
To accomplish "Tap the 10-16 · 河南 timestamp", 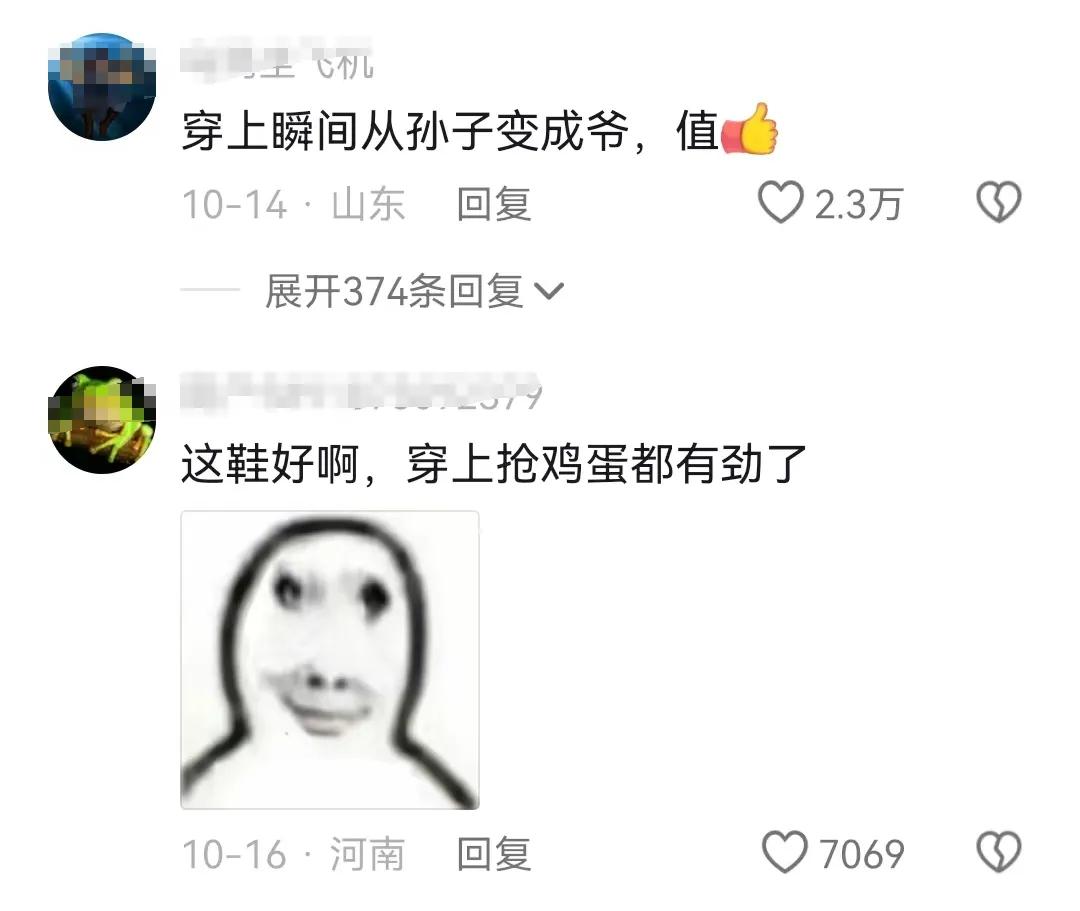I will tap(293, 855).
